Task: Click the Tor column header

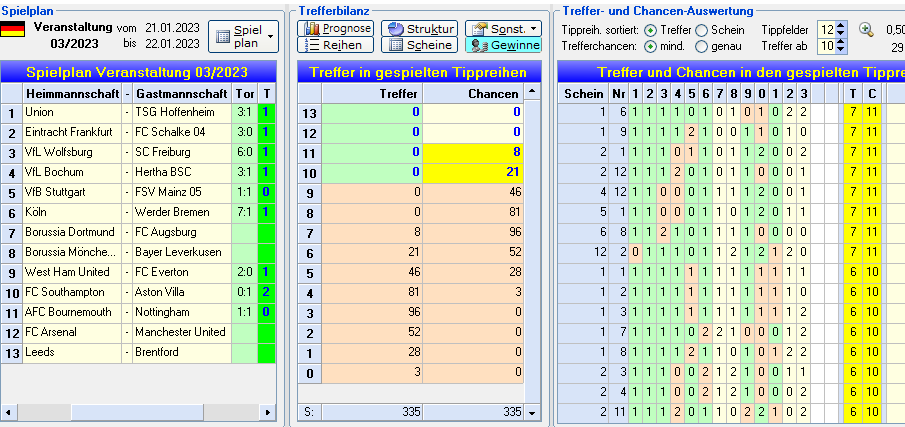Action: pos(245,93)
